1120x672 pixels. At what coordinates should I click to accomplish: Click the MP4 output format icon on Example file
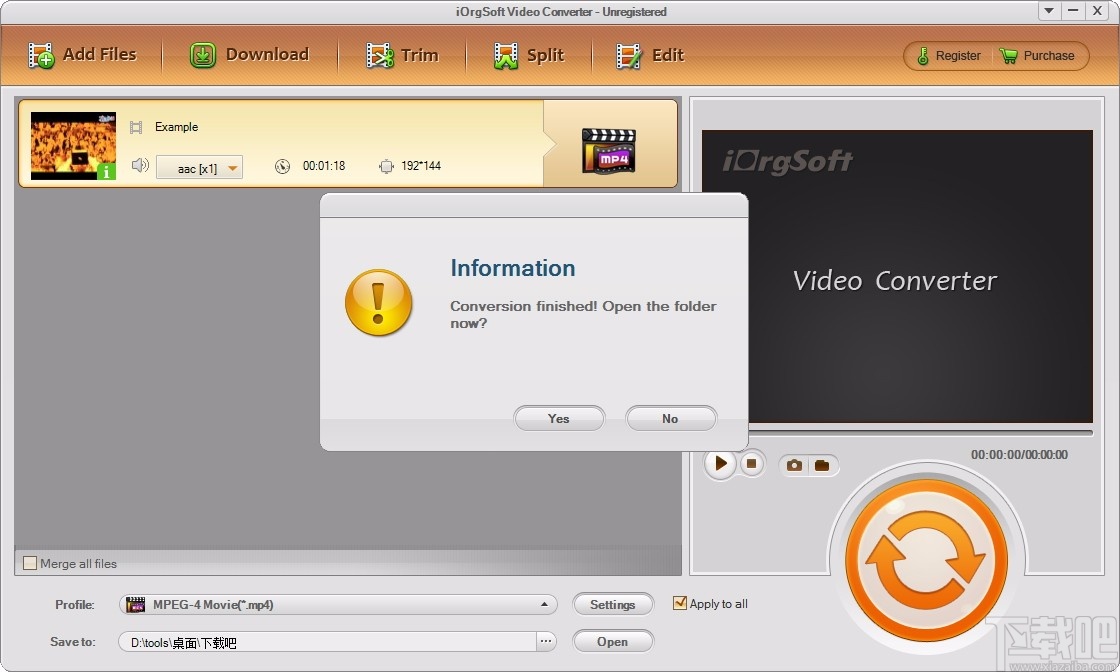tap(609, 147)
